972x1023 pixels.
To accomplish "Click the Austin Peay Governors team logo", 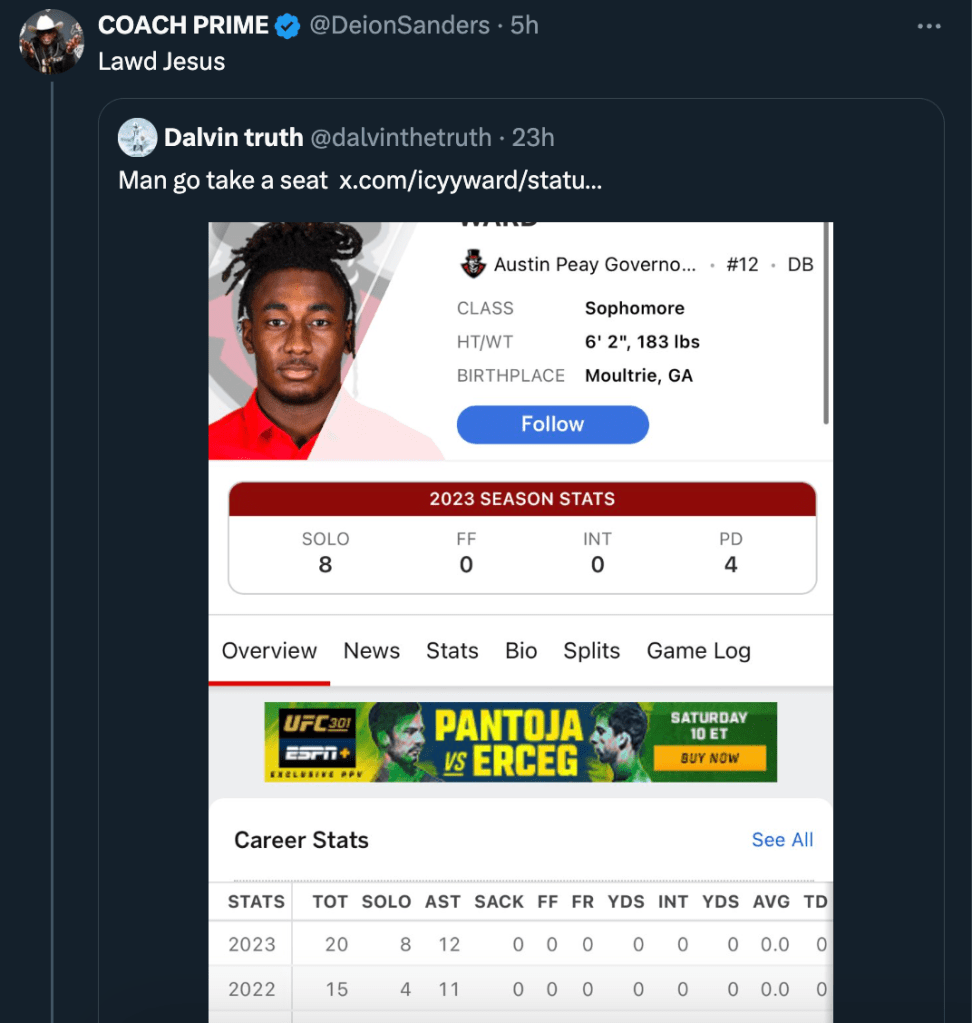I will (x=472, y=265).
